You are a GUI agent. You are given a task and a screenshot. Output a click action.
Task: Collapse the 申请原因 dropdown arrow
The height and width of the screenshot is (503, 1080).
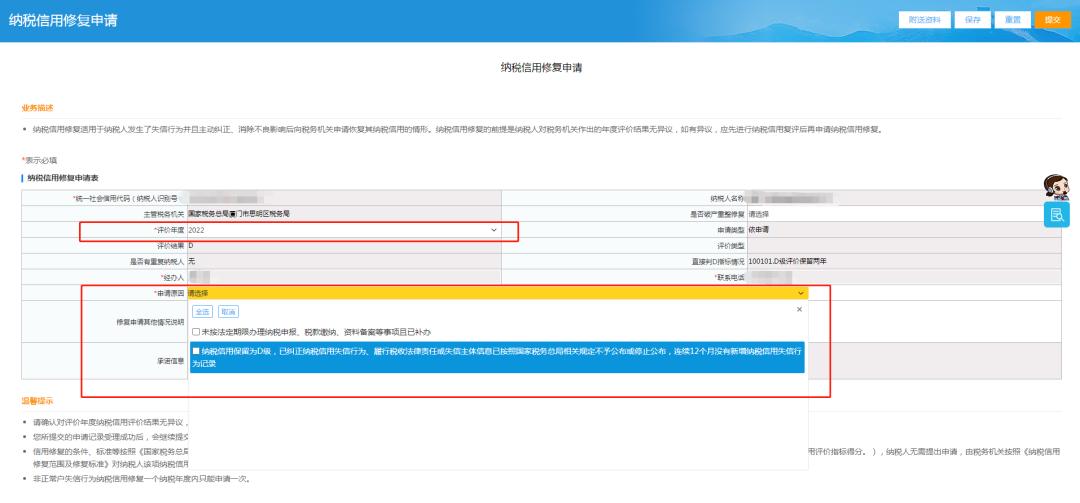pyautogui.click(x=800, y=294)
